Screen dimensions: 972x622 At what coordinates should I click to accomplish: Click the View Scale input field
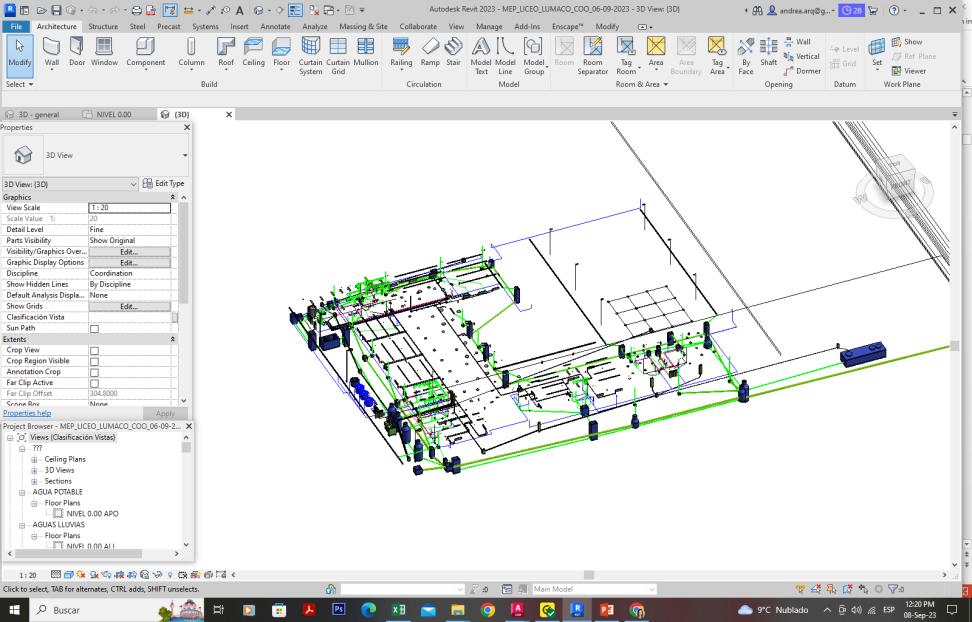point(129,208)
